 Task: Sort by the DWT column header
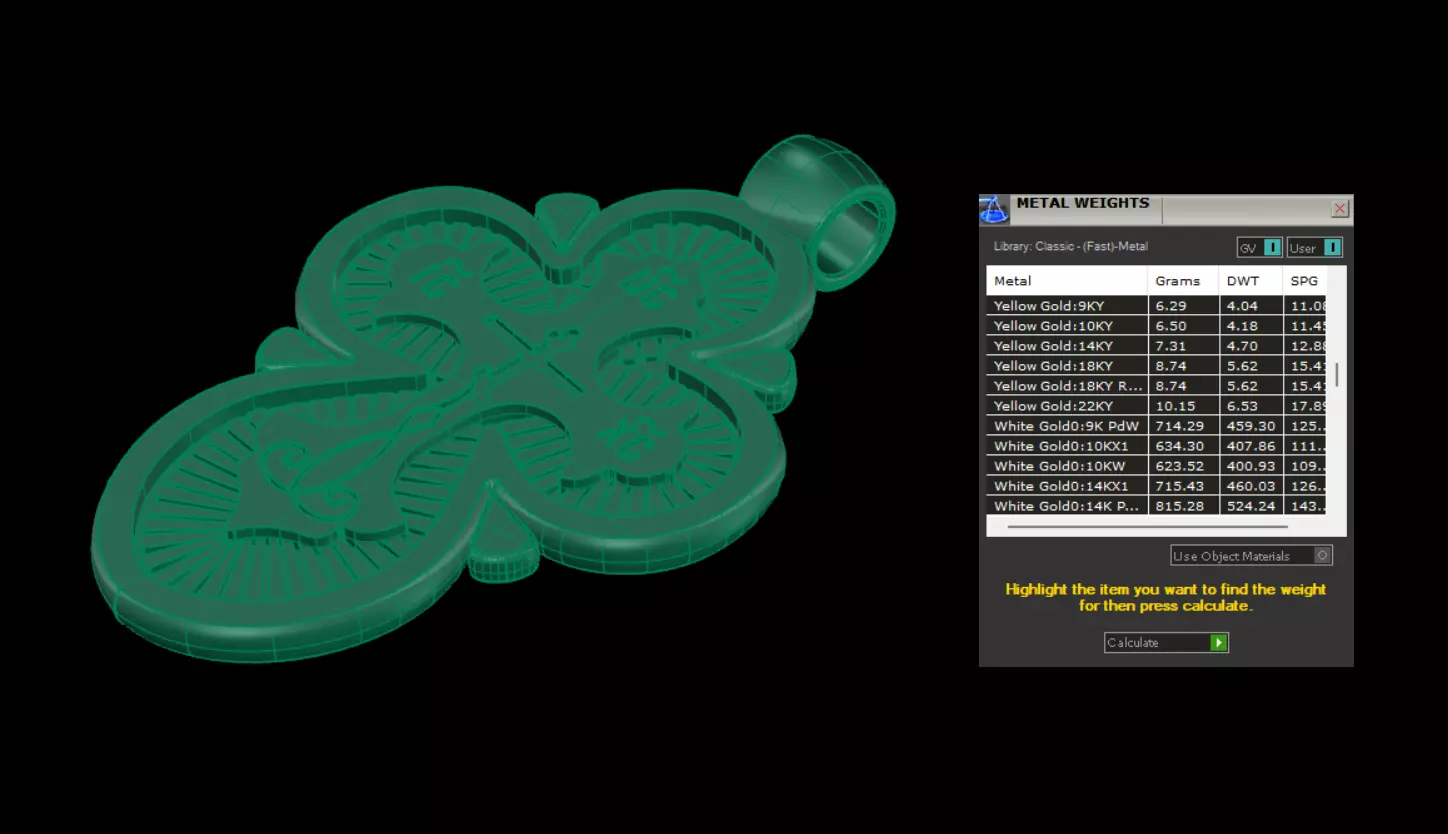click(1251, 281)
